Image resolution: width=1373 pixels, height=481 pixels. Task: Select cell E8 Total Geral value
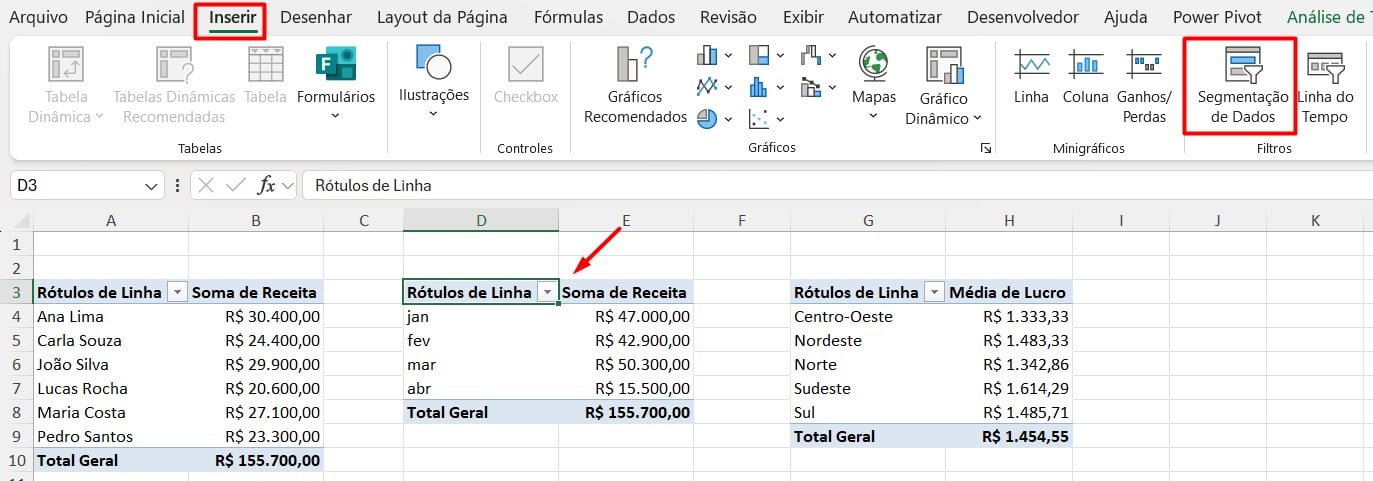pos(625,412)
